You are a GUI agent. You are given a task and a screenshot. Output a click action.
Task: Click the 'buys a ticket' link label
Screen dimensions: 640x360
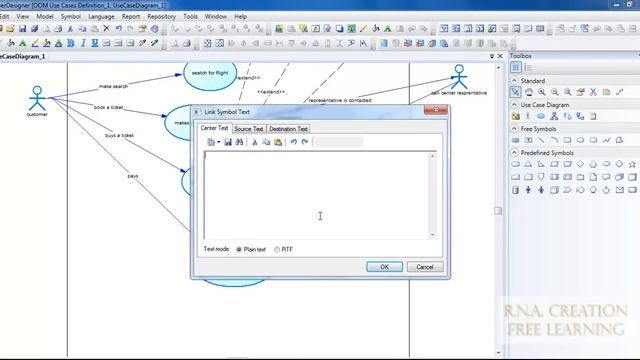[119, 135]
